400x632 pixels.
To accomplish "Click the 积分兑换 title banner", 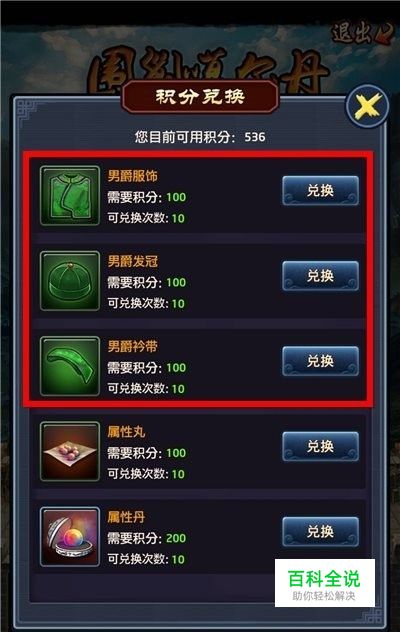I will [200, 97].
